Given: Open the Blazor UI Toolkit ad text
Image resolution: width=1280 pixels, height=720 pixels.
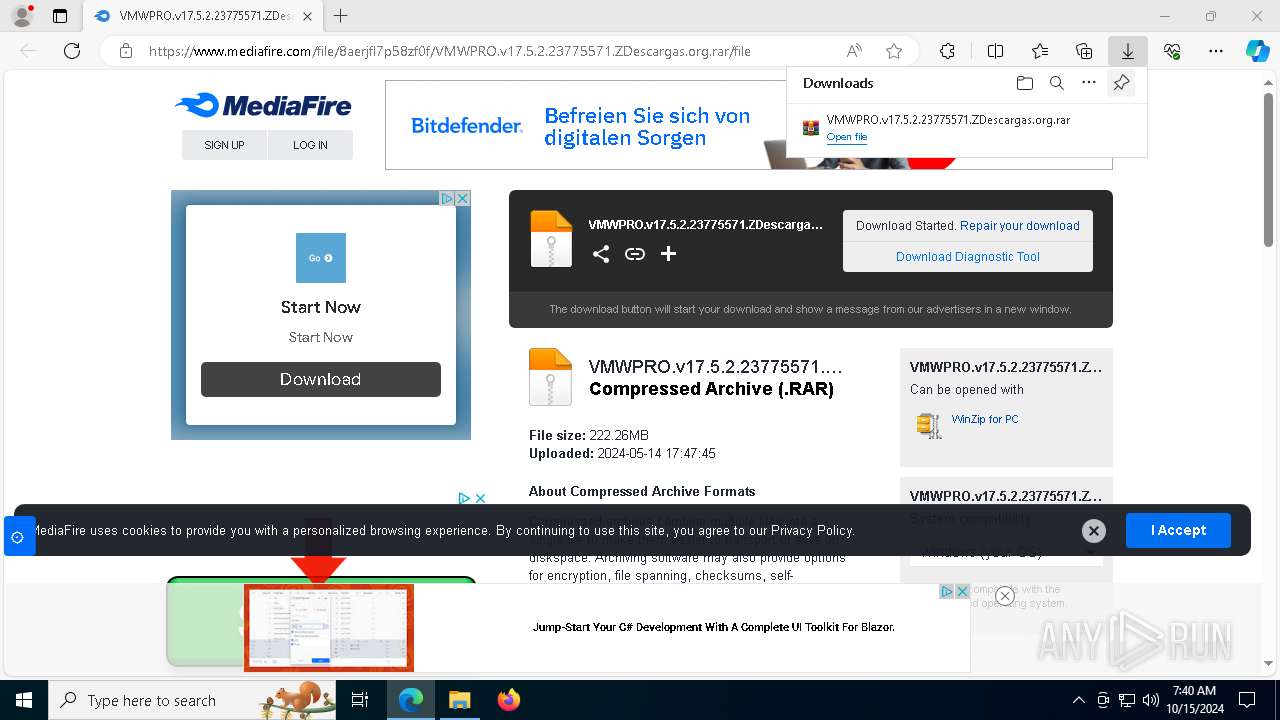Looking at the screenshot, I should tap(713, 627).
